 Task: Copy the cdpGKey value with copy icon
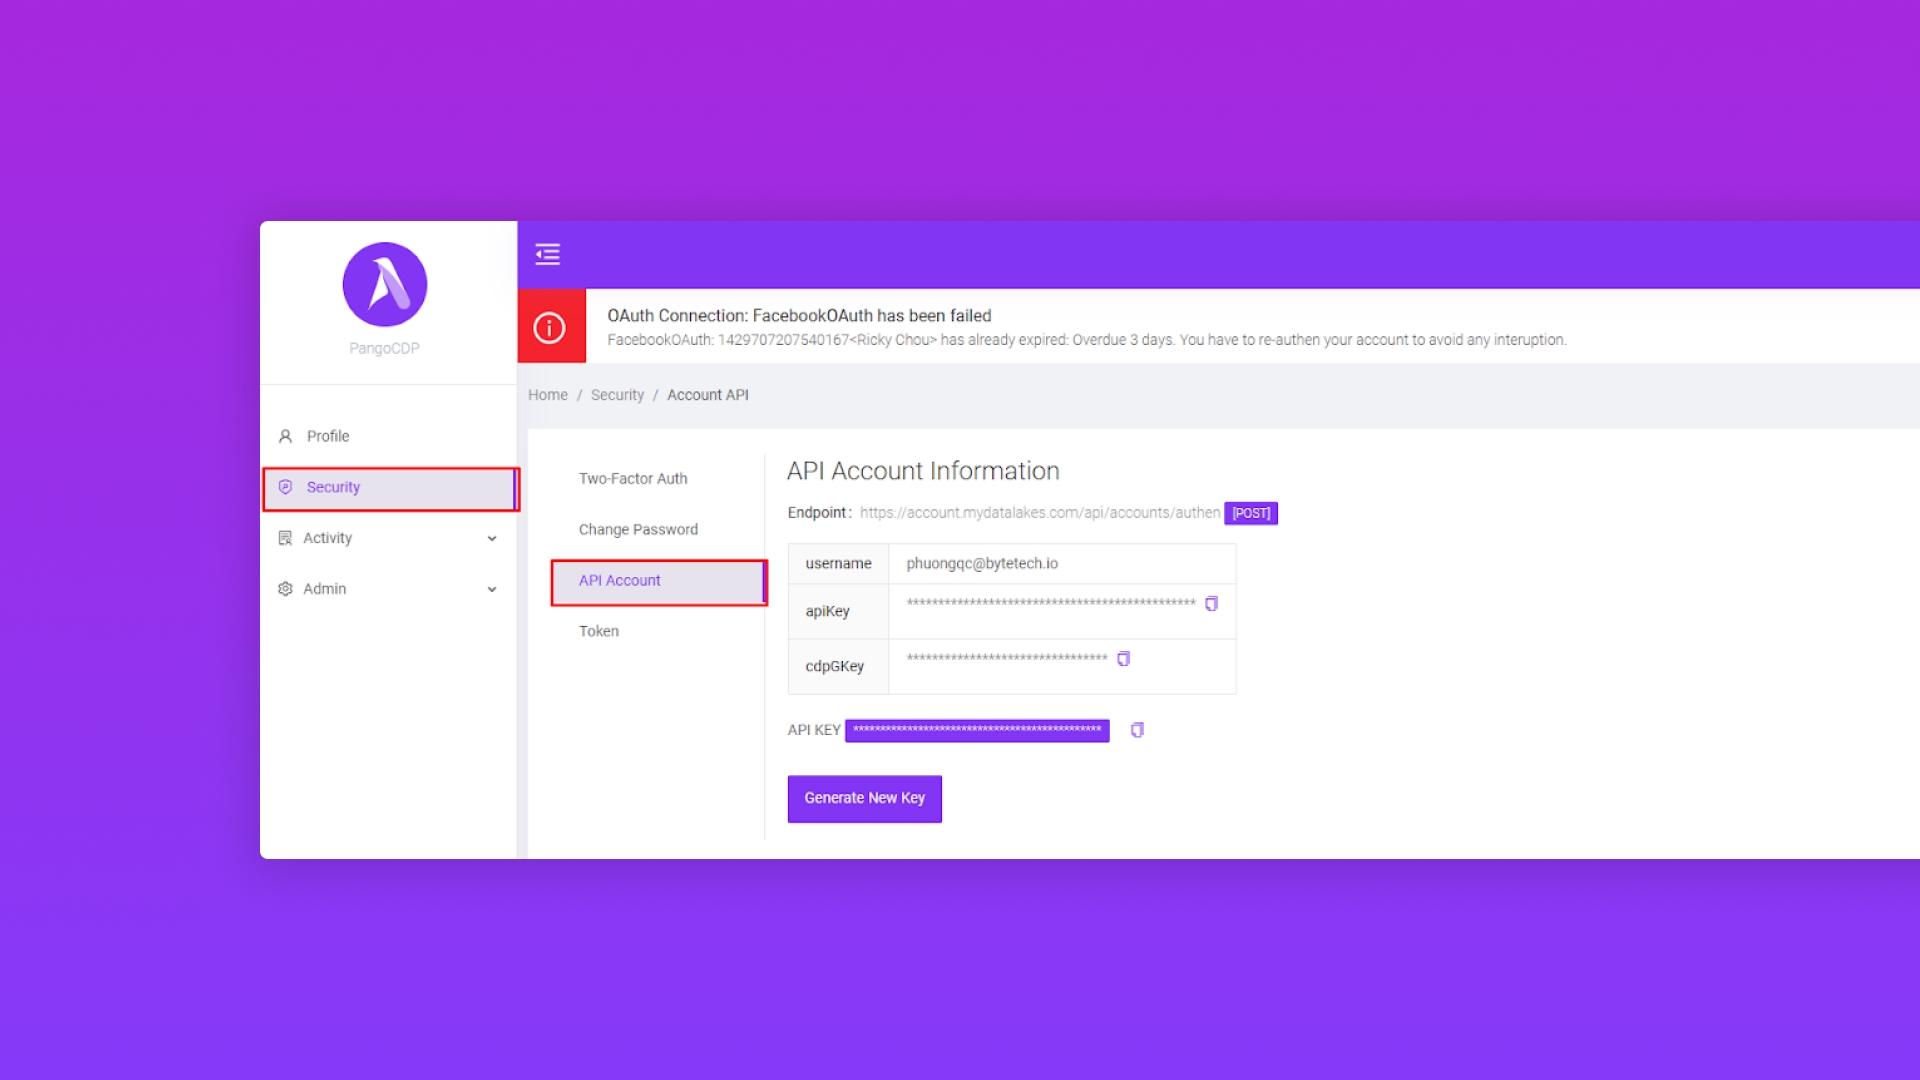tap(1123, 658)
